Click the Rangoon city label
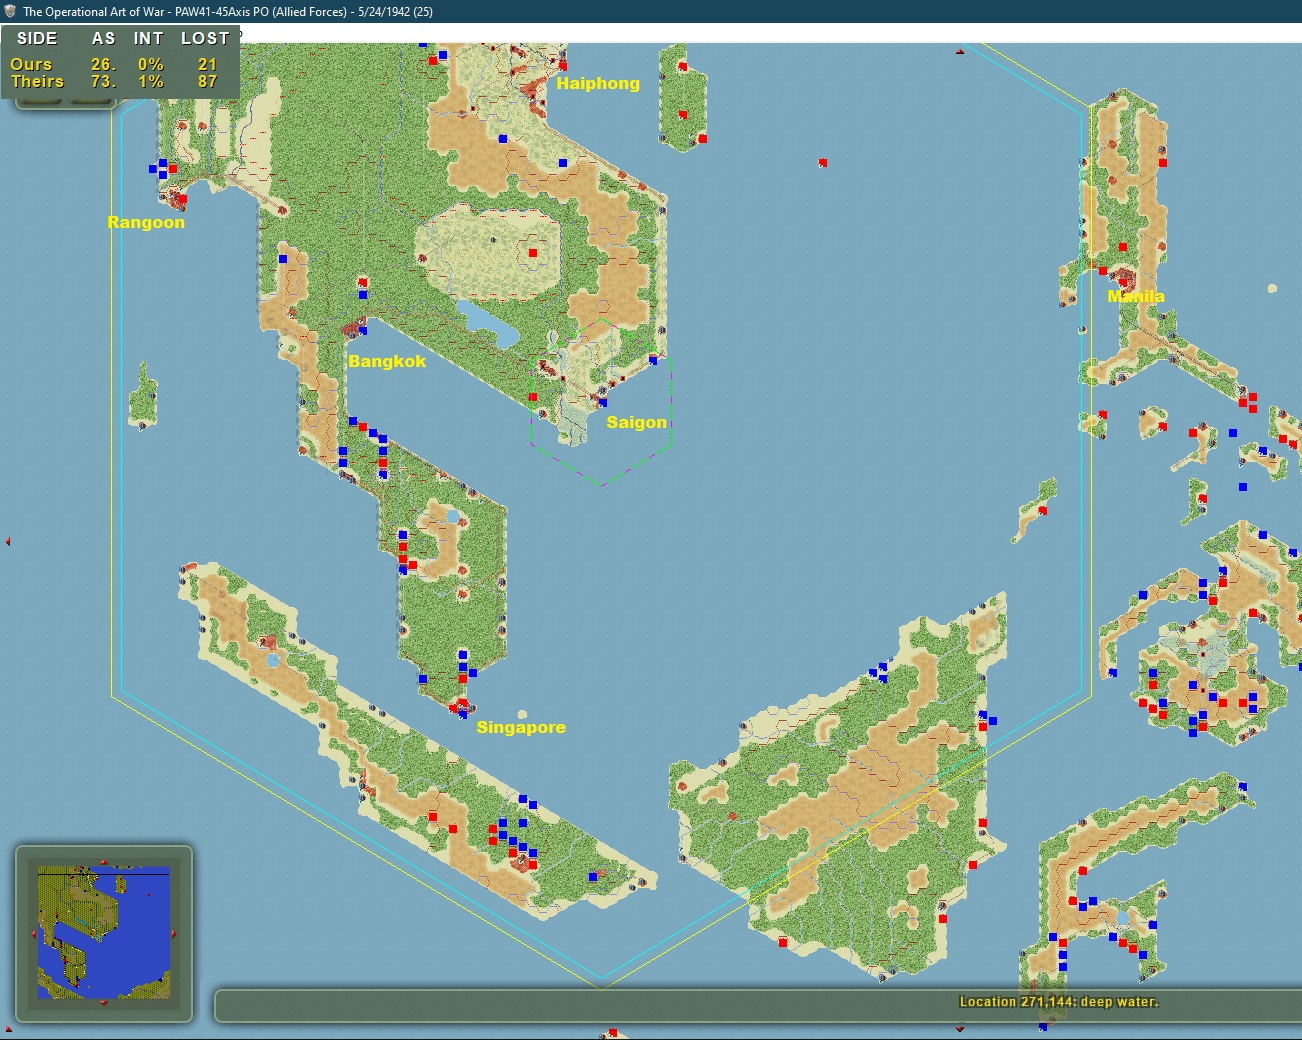 pyautogui.click(x=146, y=222)
